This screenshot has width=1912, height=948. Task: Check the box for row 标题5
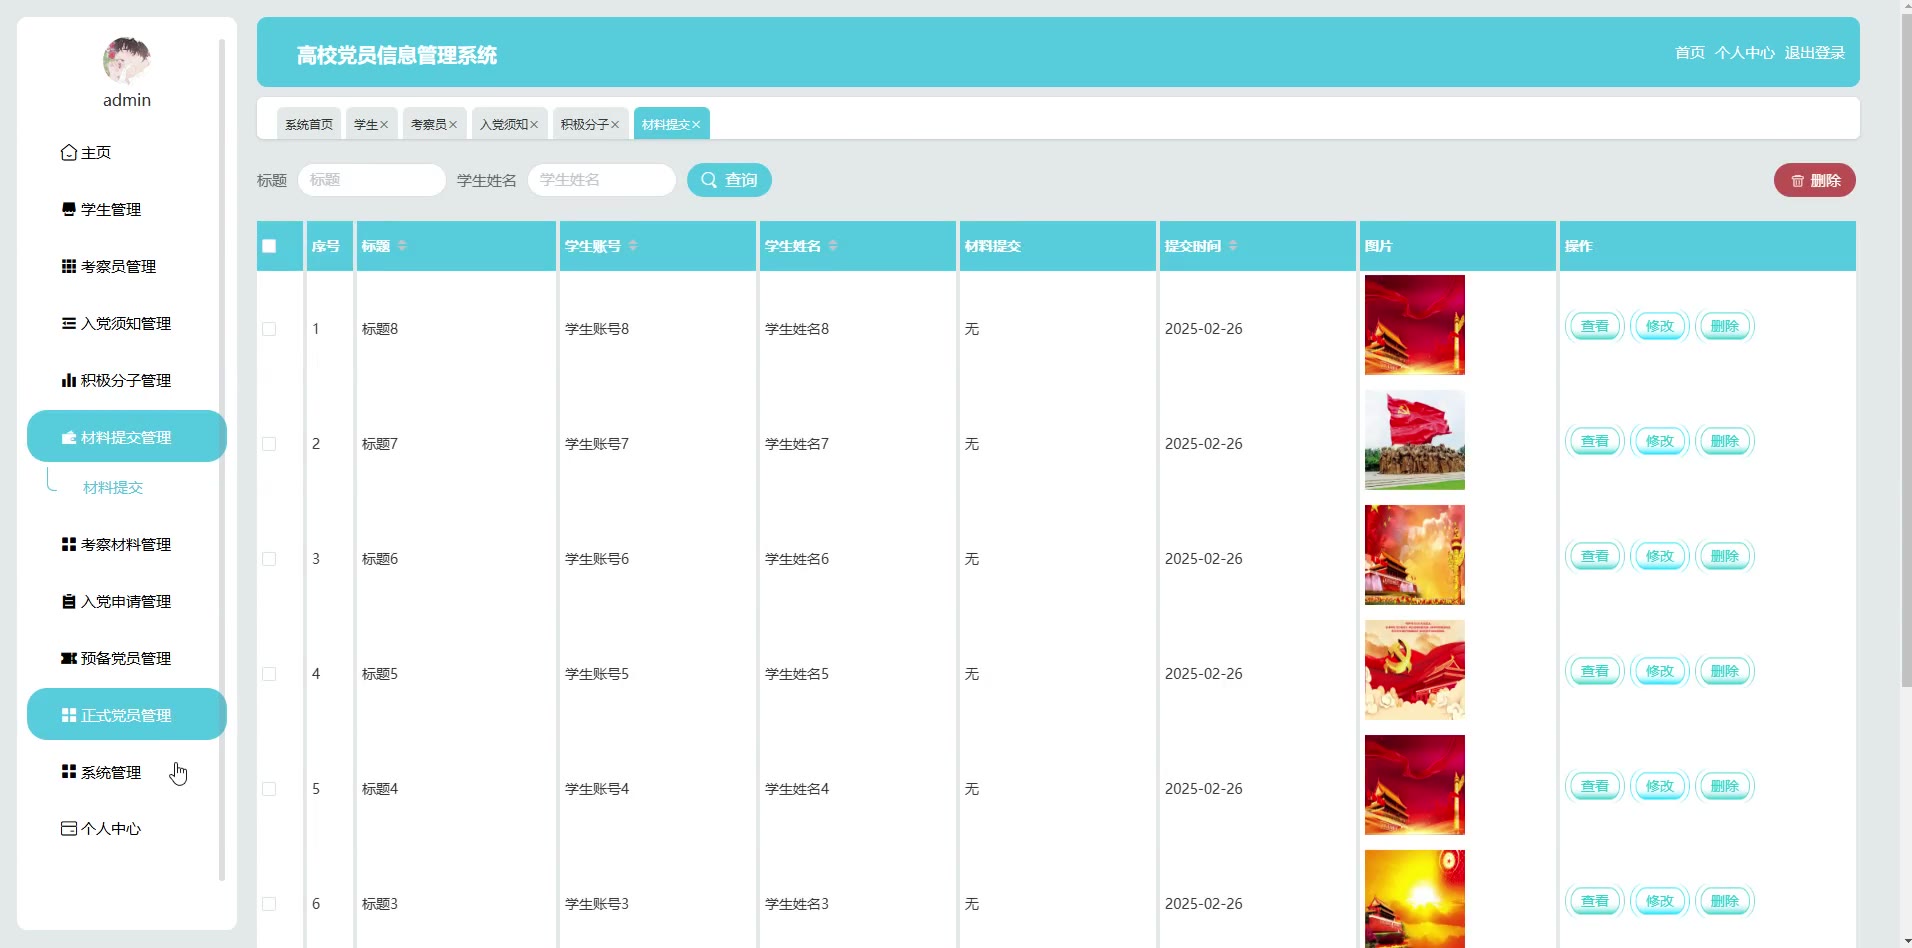269,674
